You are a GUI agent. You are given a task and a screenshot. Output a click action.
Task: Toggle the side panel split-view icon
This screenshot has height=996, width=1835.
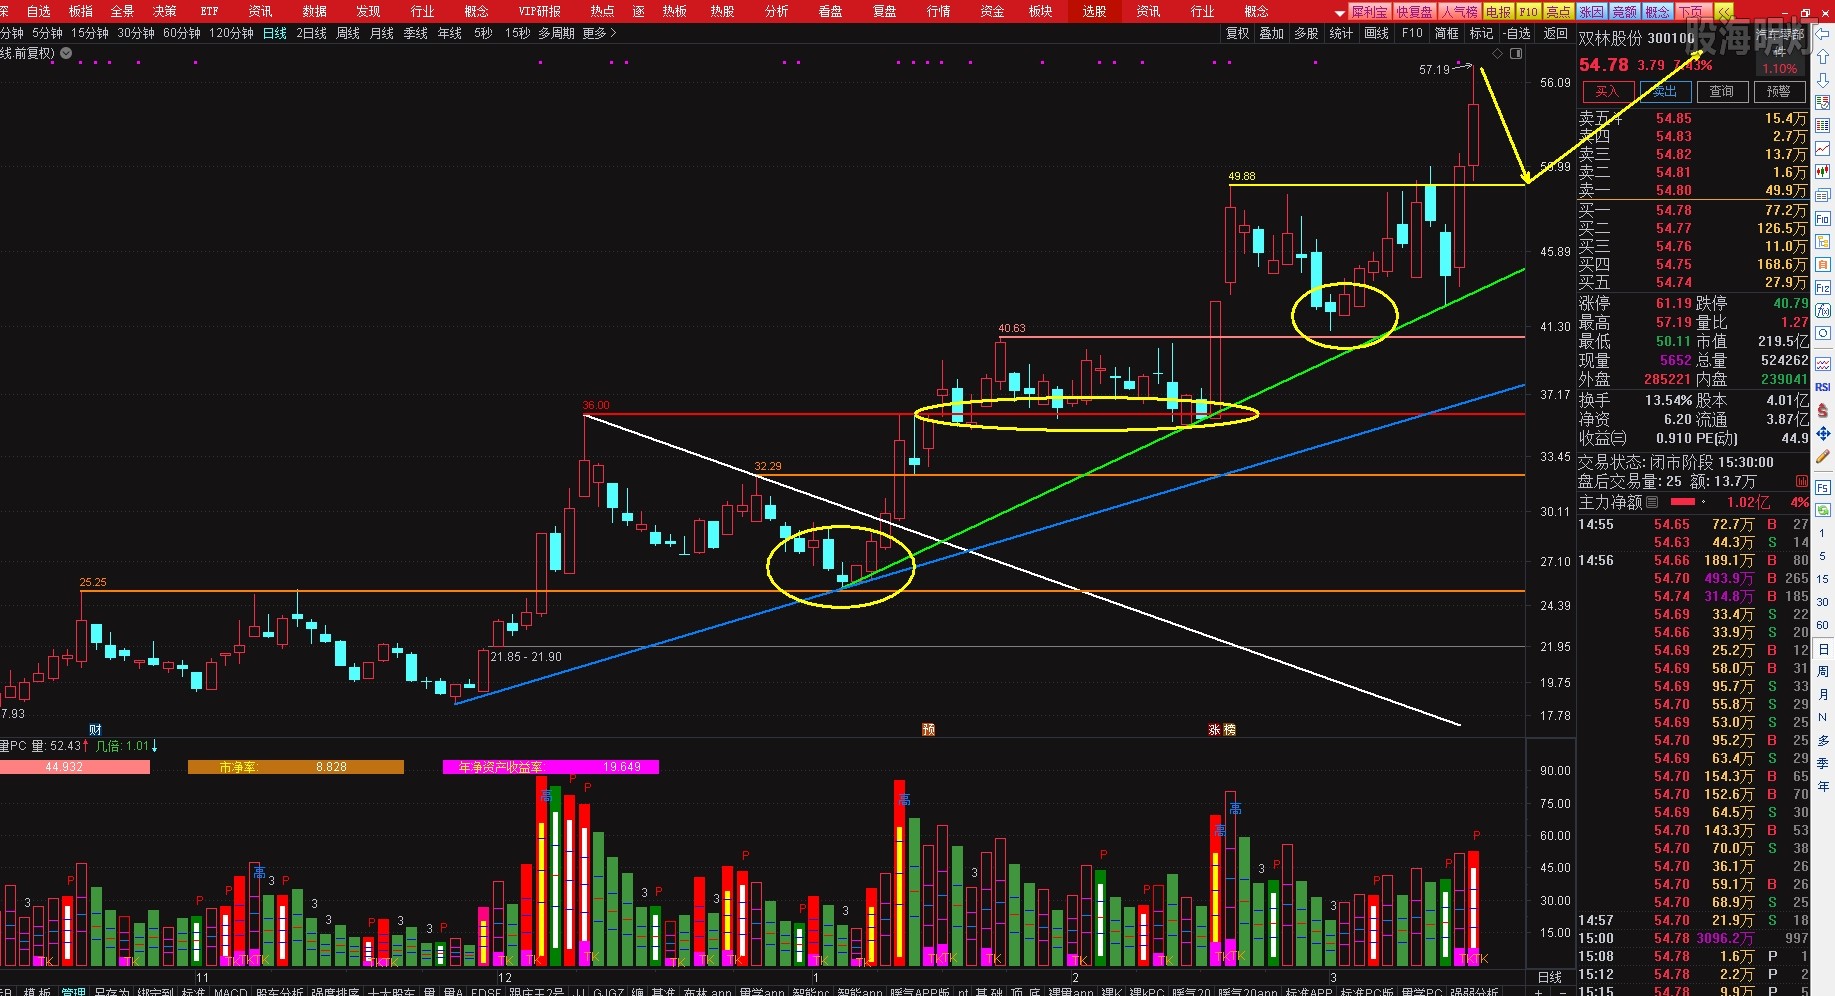(1516, 53)
